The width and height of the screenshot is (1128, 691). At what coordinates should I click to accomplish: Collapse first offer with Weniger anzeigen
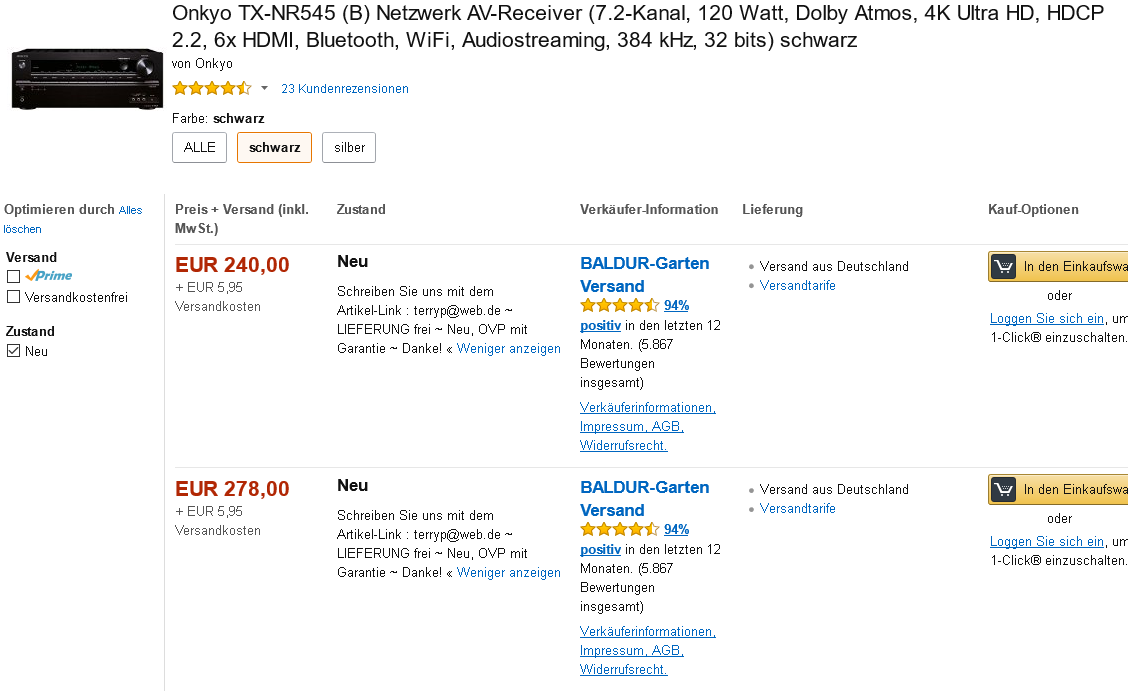(509, 349)
